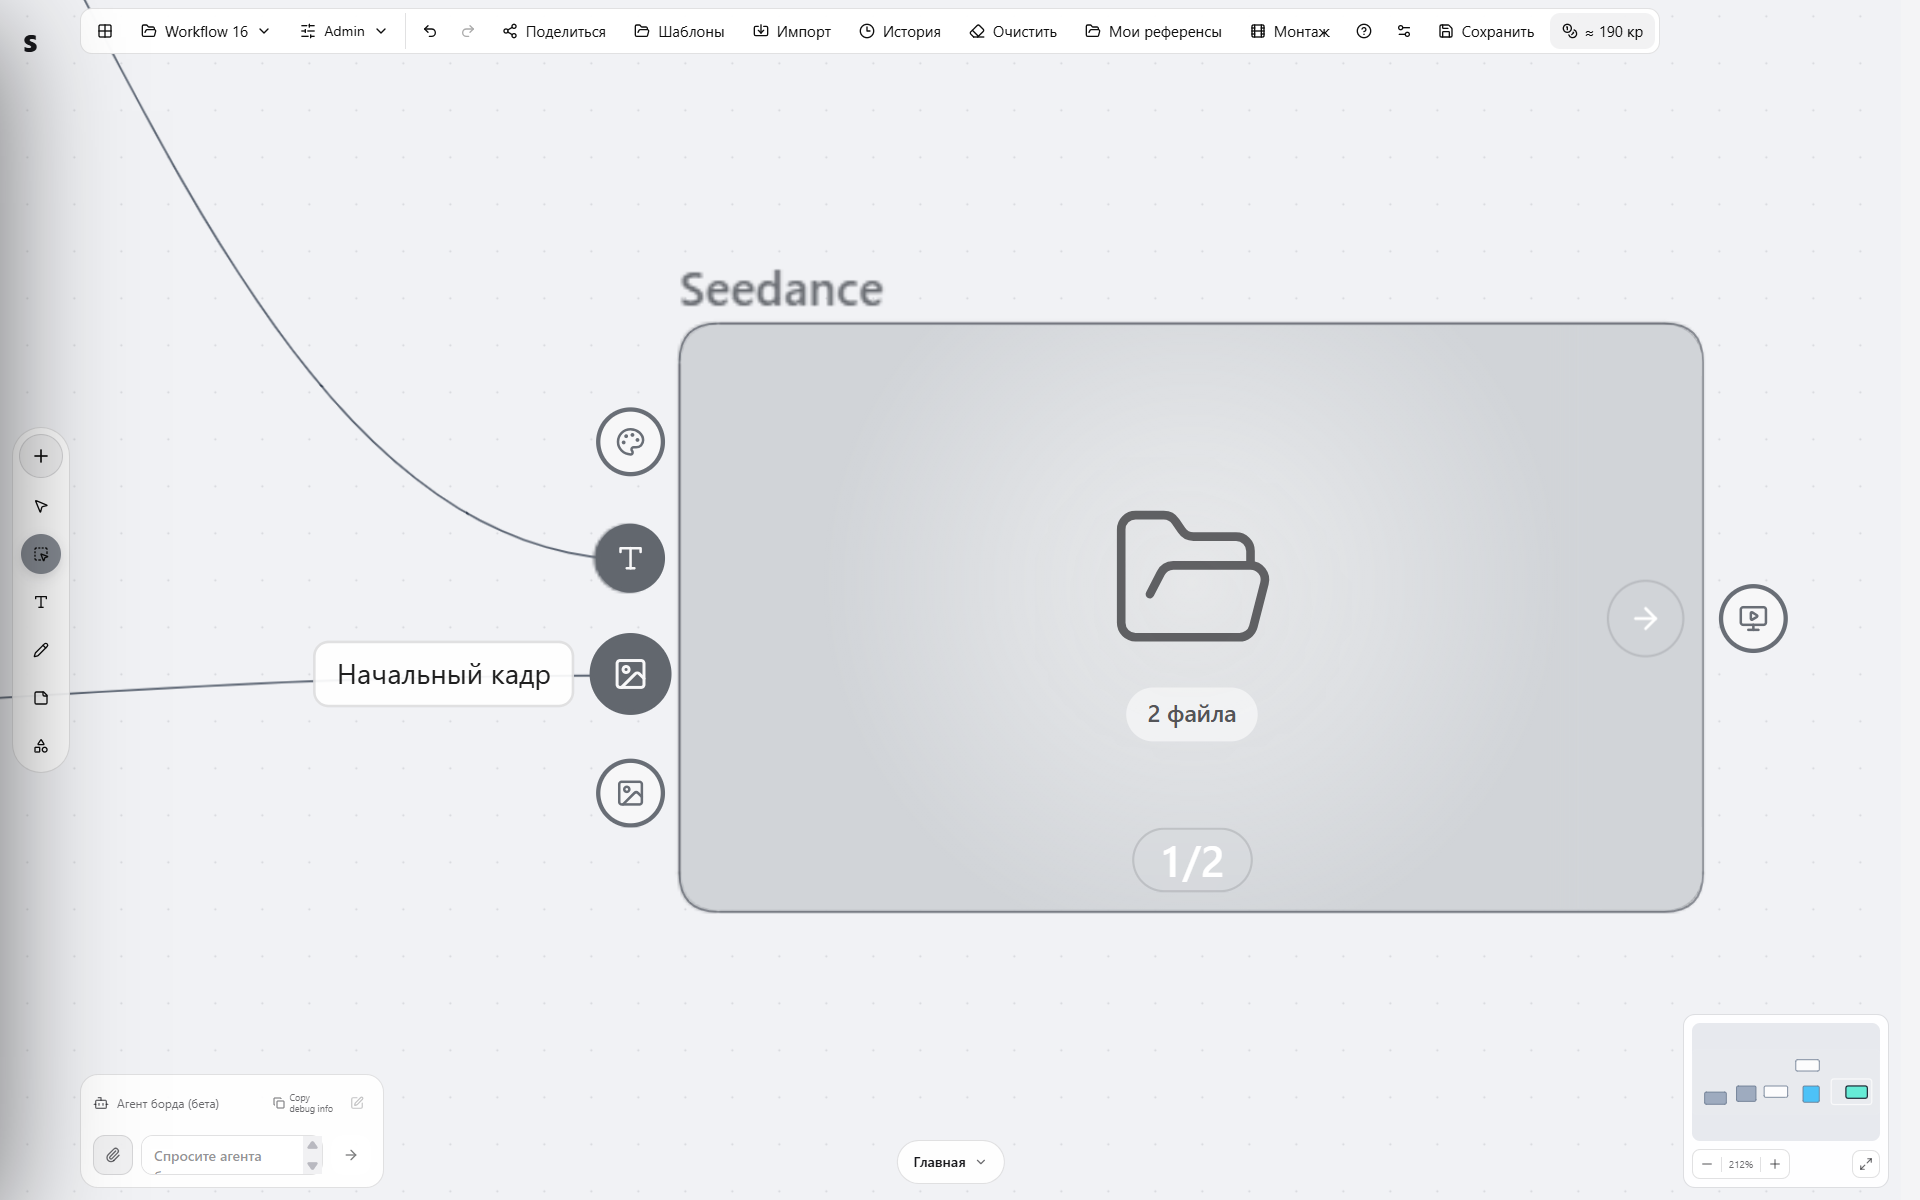
Task: Zoom in with the plus button
Action: [1775, 1164]
